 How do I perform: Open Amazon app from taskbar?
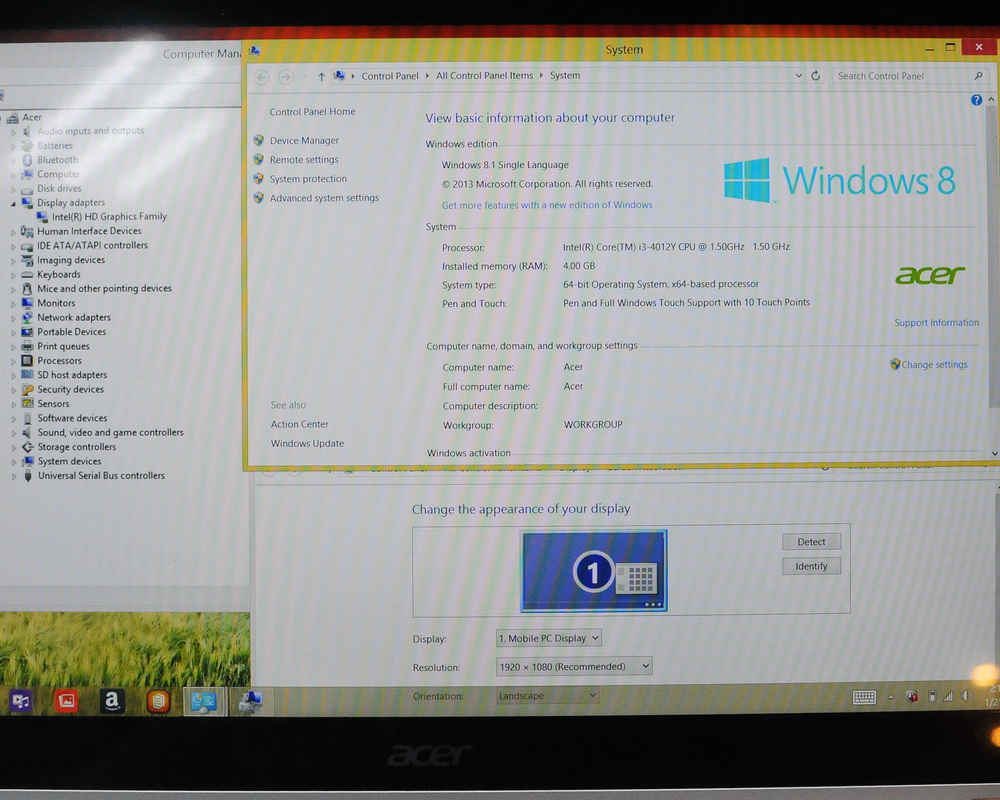pos(112,701)
